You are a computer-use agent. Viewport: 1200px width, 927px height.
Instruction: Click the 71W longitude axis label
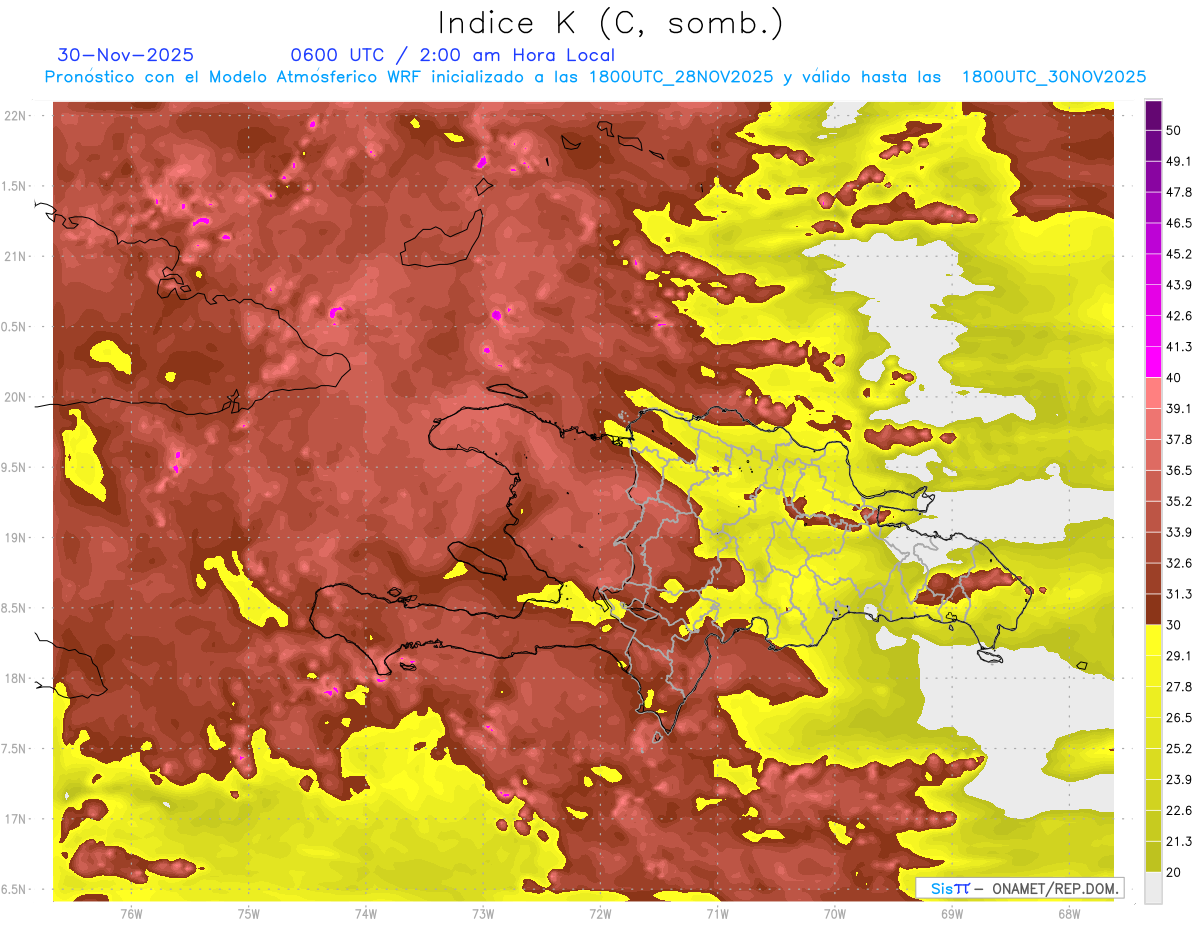717,914
